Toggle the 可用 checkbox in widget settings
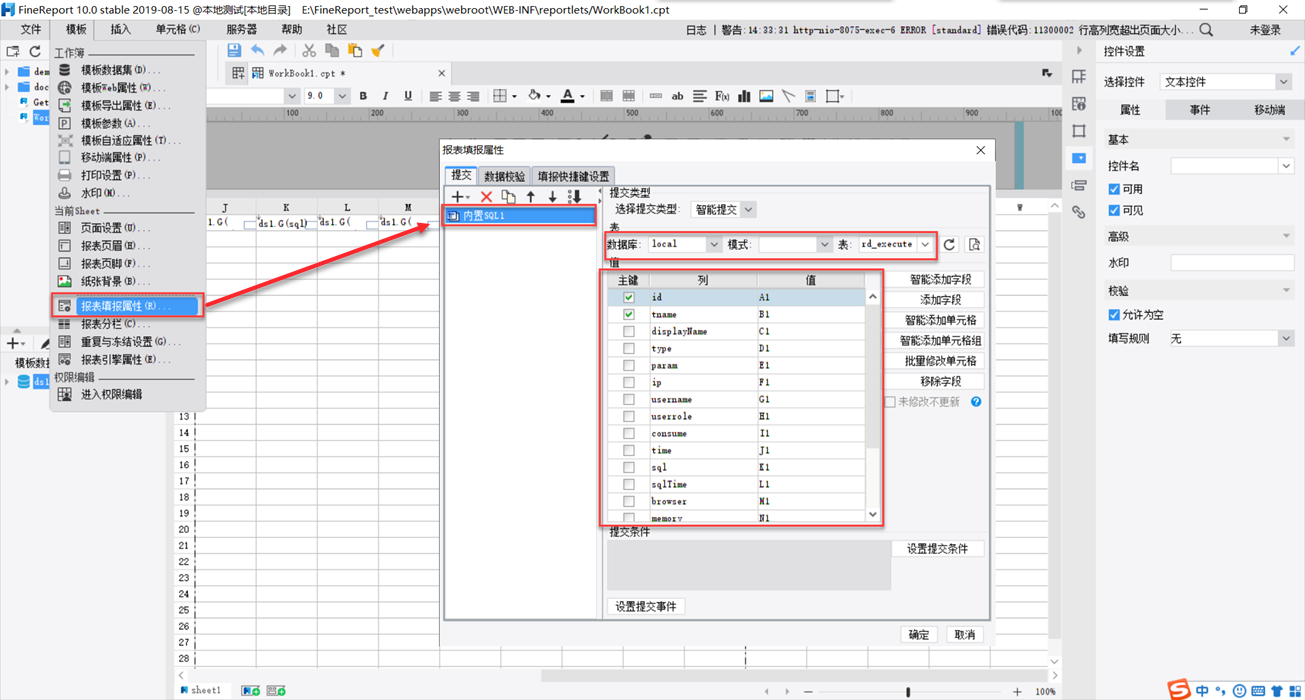Image resolution: width=1305 pixels, height=700 pixels. click(x=1114, y=189)
